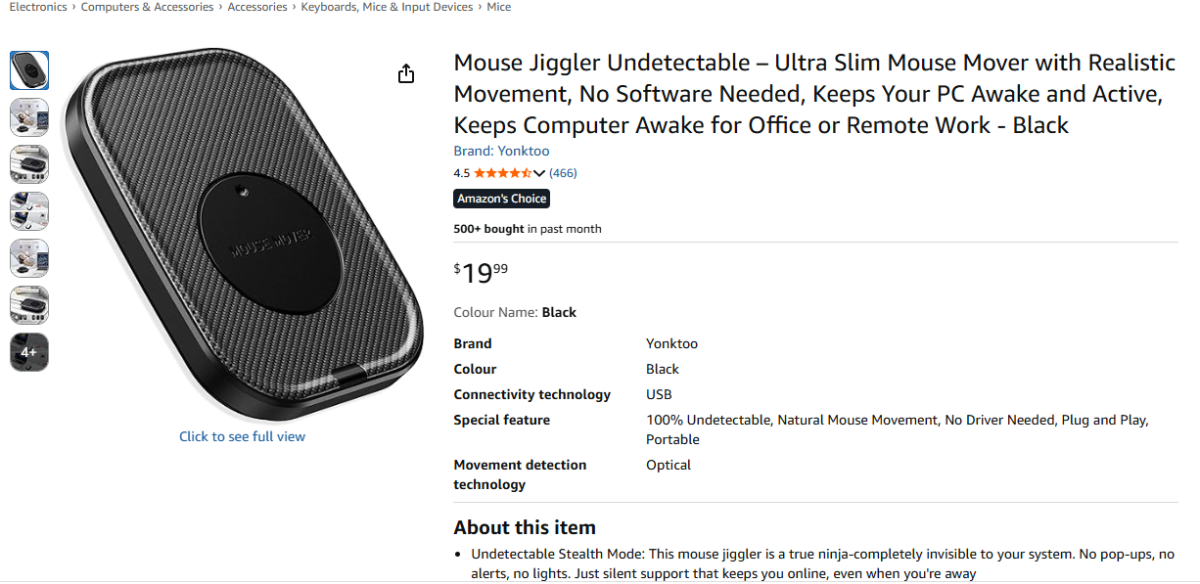Screen dimensions: 1200x584
Task: Open Computers & Accessories breadcrumb
Action: coord(147,7)
